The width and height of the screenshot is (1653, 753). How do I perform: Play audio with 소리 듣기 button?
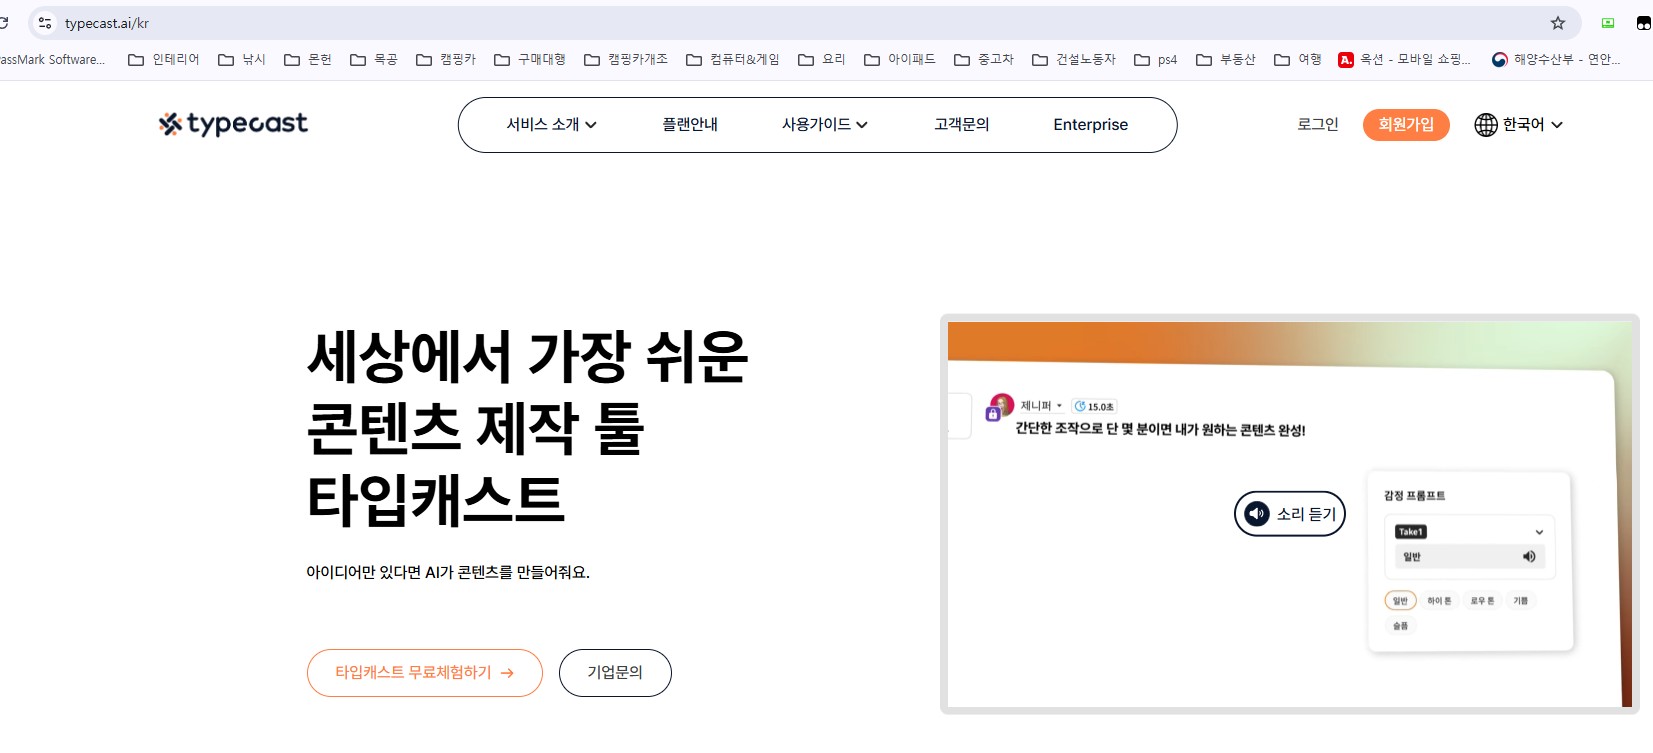point(1290,514)
